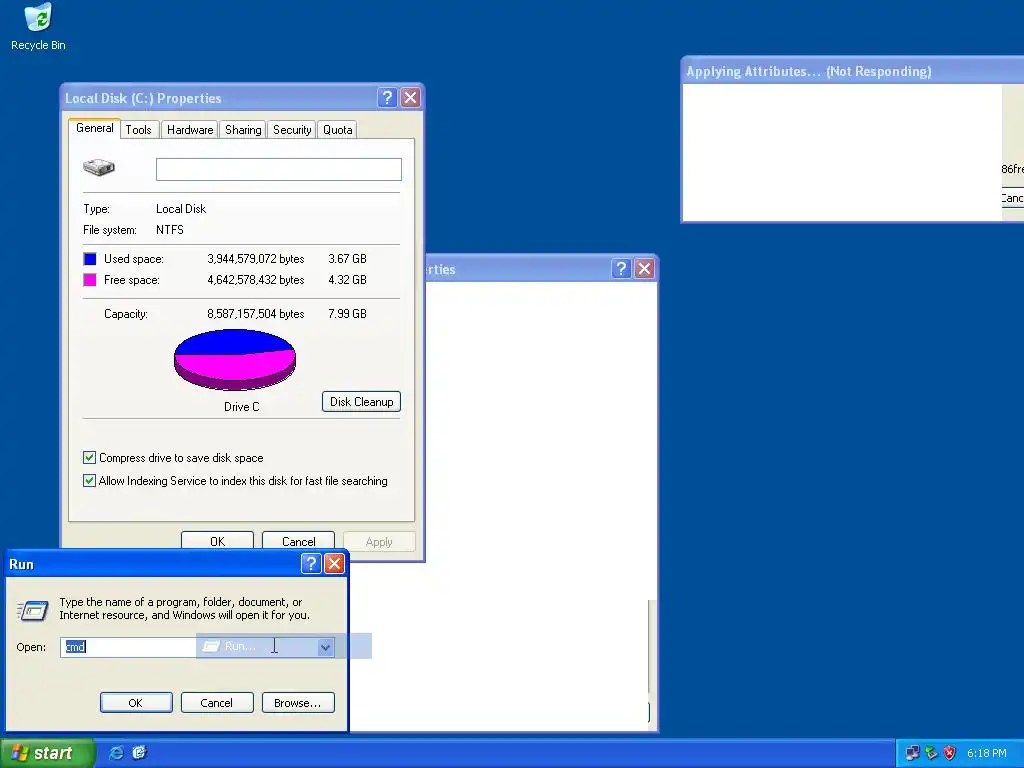Viewport: 1024px width, 768px height.
Task: Click the help button of the background Properties window
Action: point(621,268)
